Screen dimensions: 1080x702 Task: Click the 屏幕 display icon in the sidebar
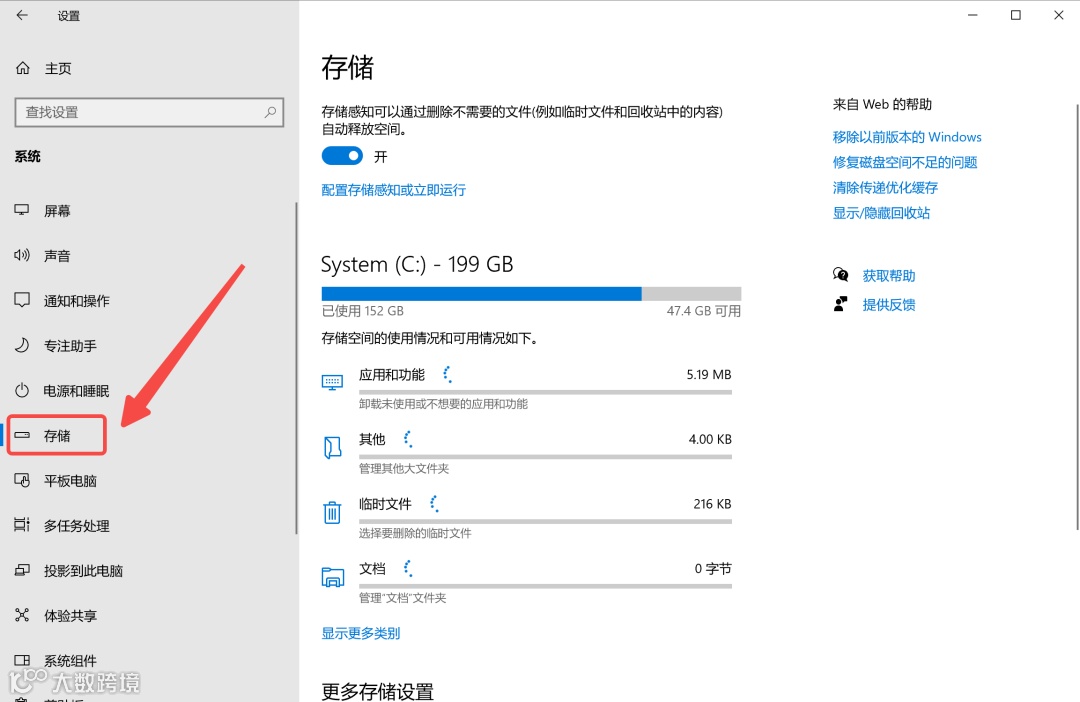click(x=22, y=210)
